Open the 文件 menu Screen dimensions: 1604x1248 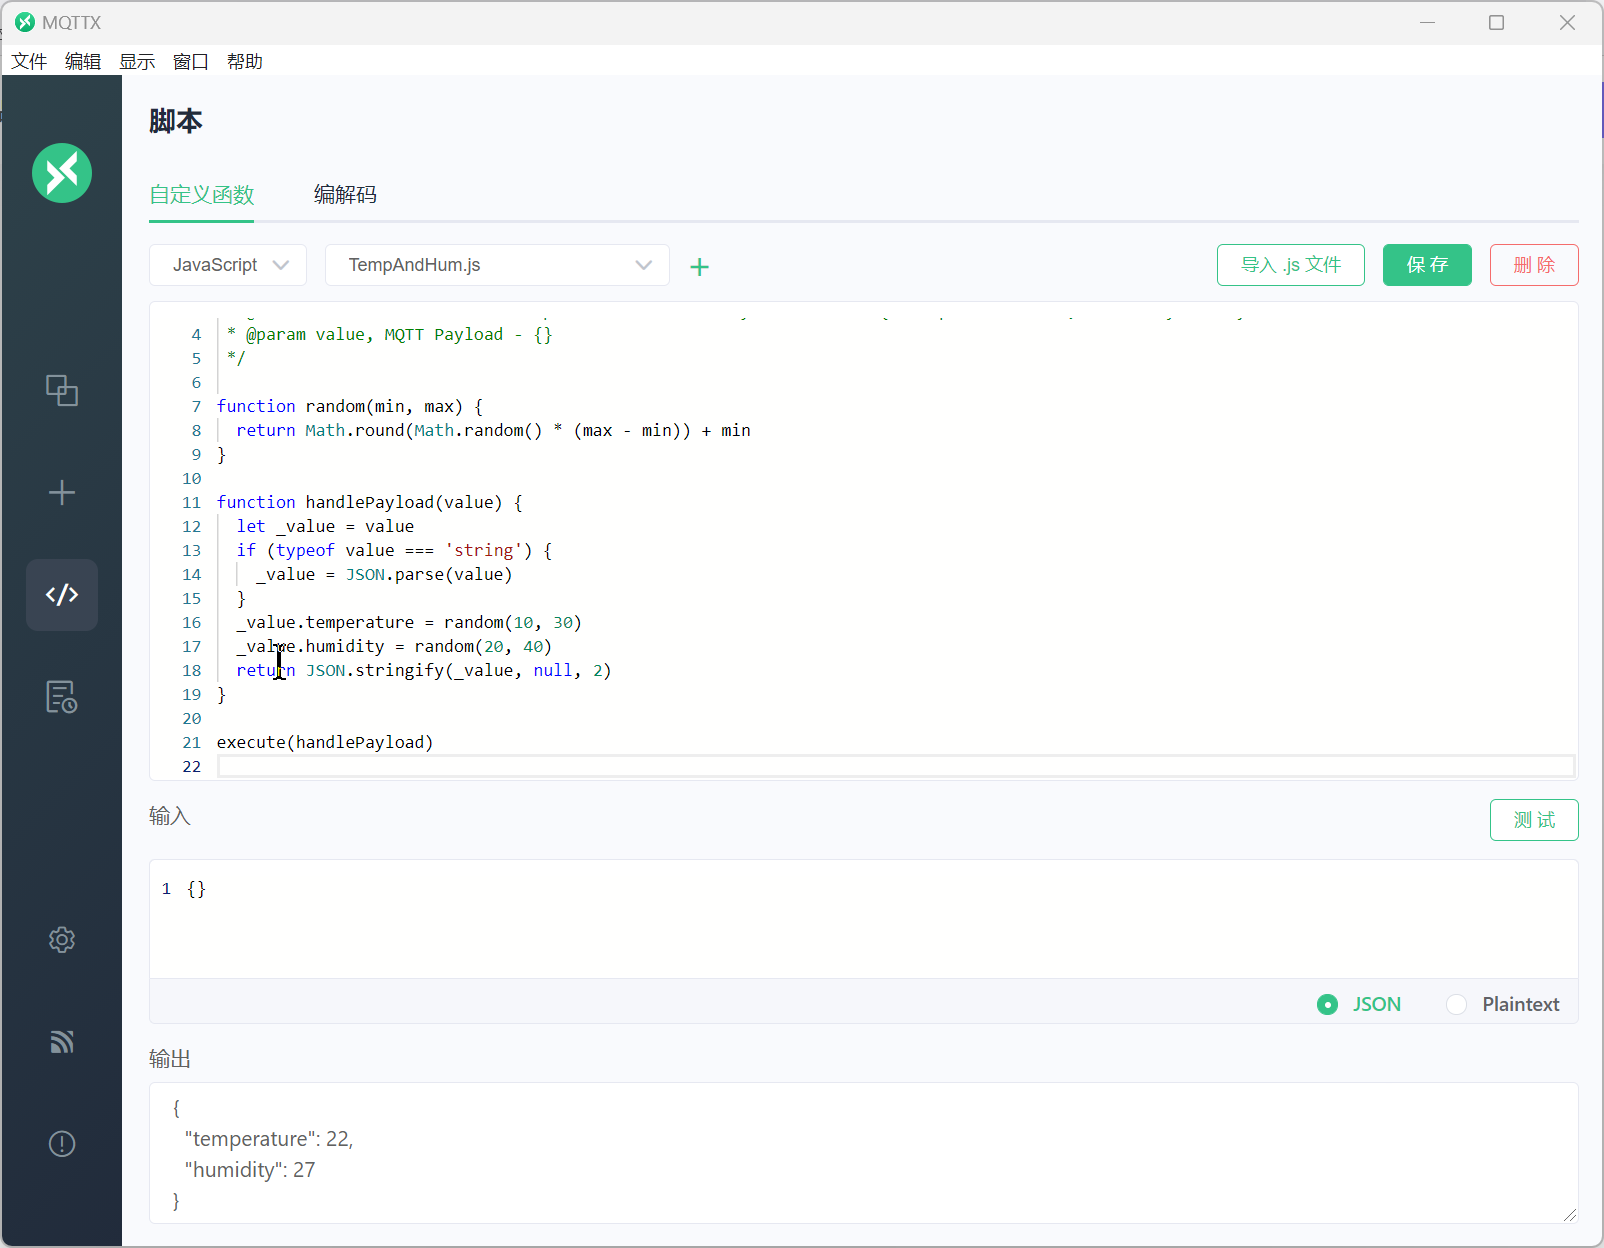click(x=29, y=62)
